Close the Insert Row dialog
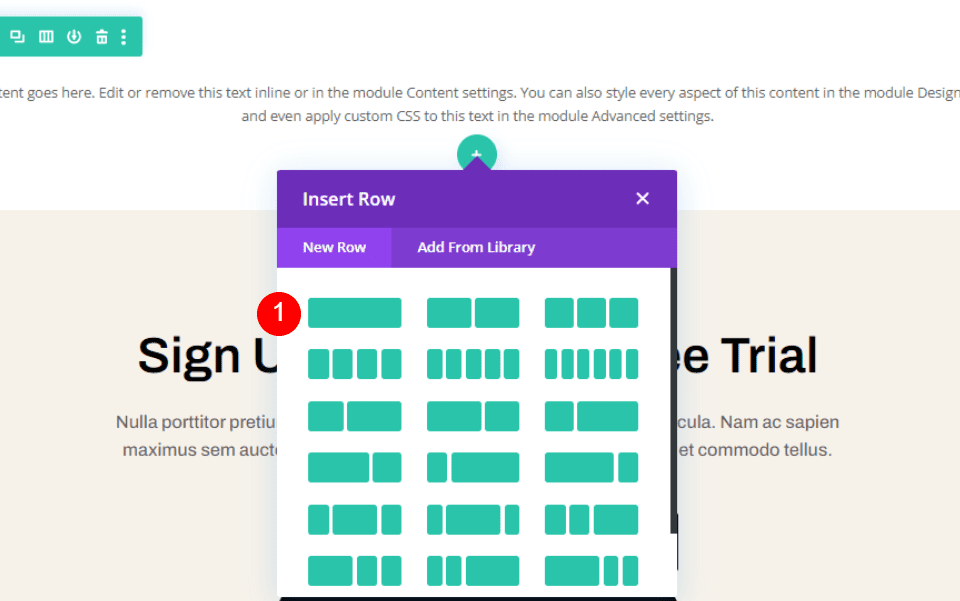Viewport: 960px width, 601px height. [642, 199]
